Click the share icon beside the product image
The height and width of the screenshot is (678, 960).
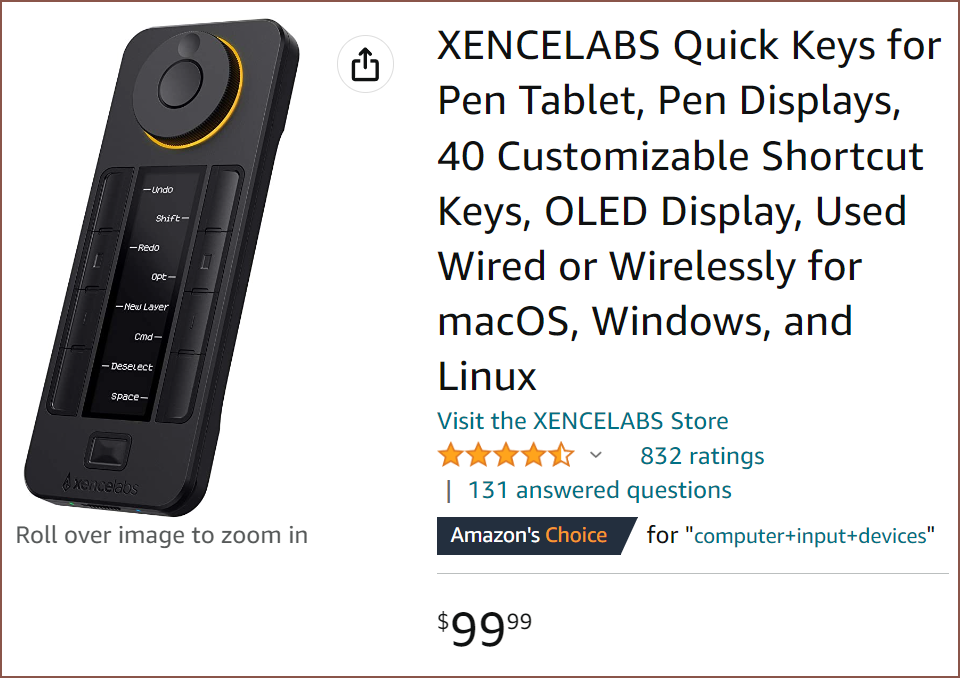[x=366, y=65]
